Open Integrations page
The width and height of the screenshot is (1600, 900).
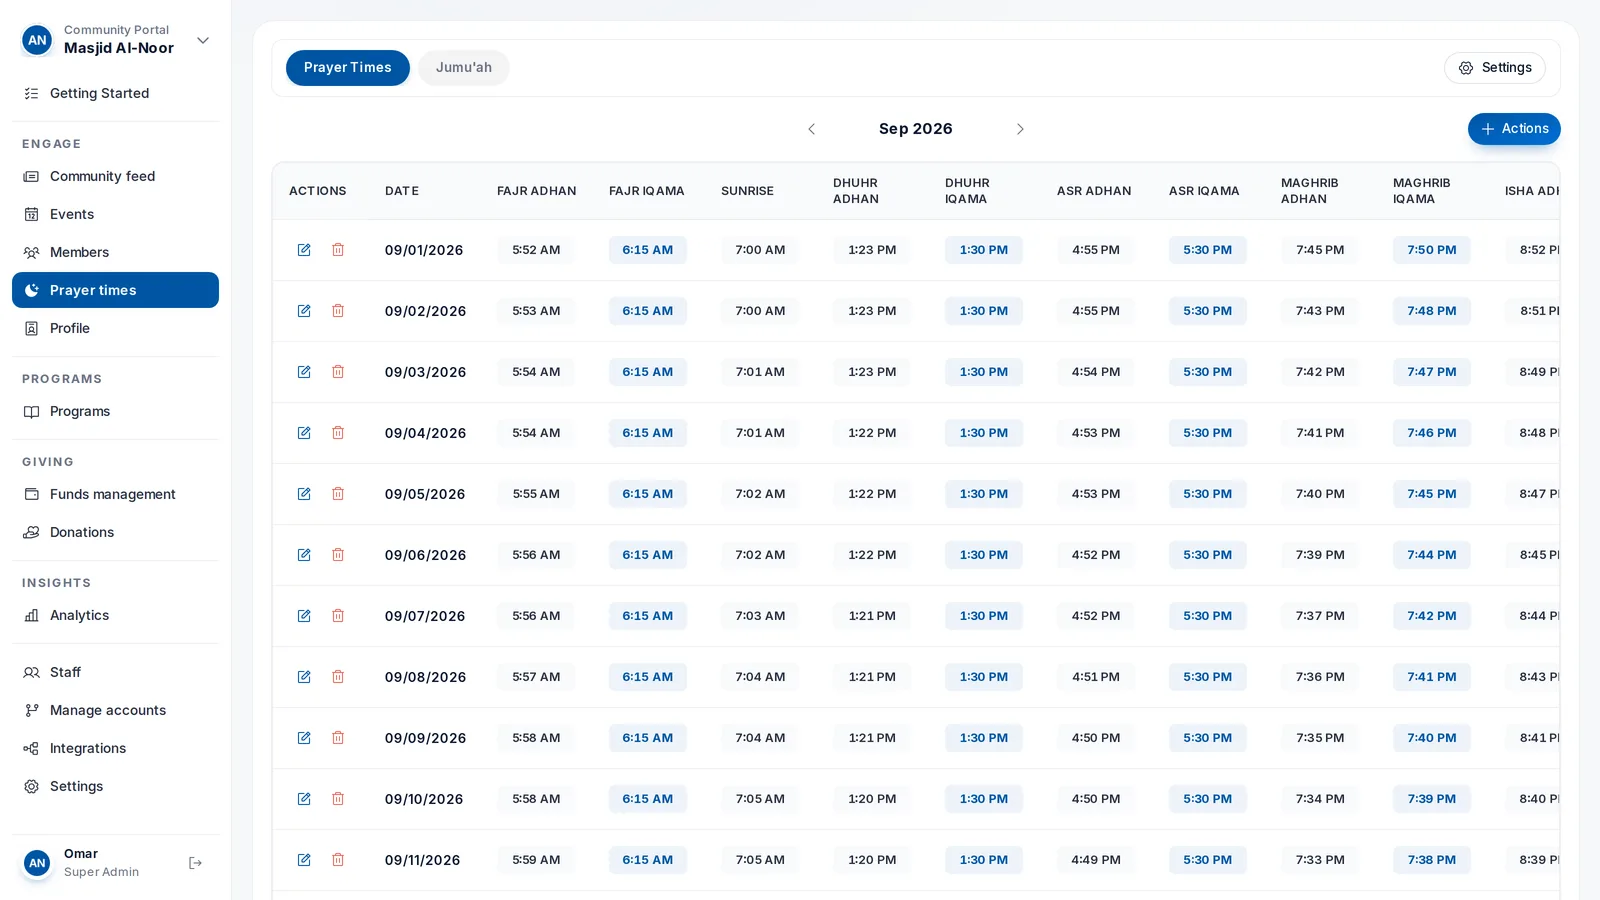pos(115,748)
